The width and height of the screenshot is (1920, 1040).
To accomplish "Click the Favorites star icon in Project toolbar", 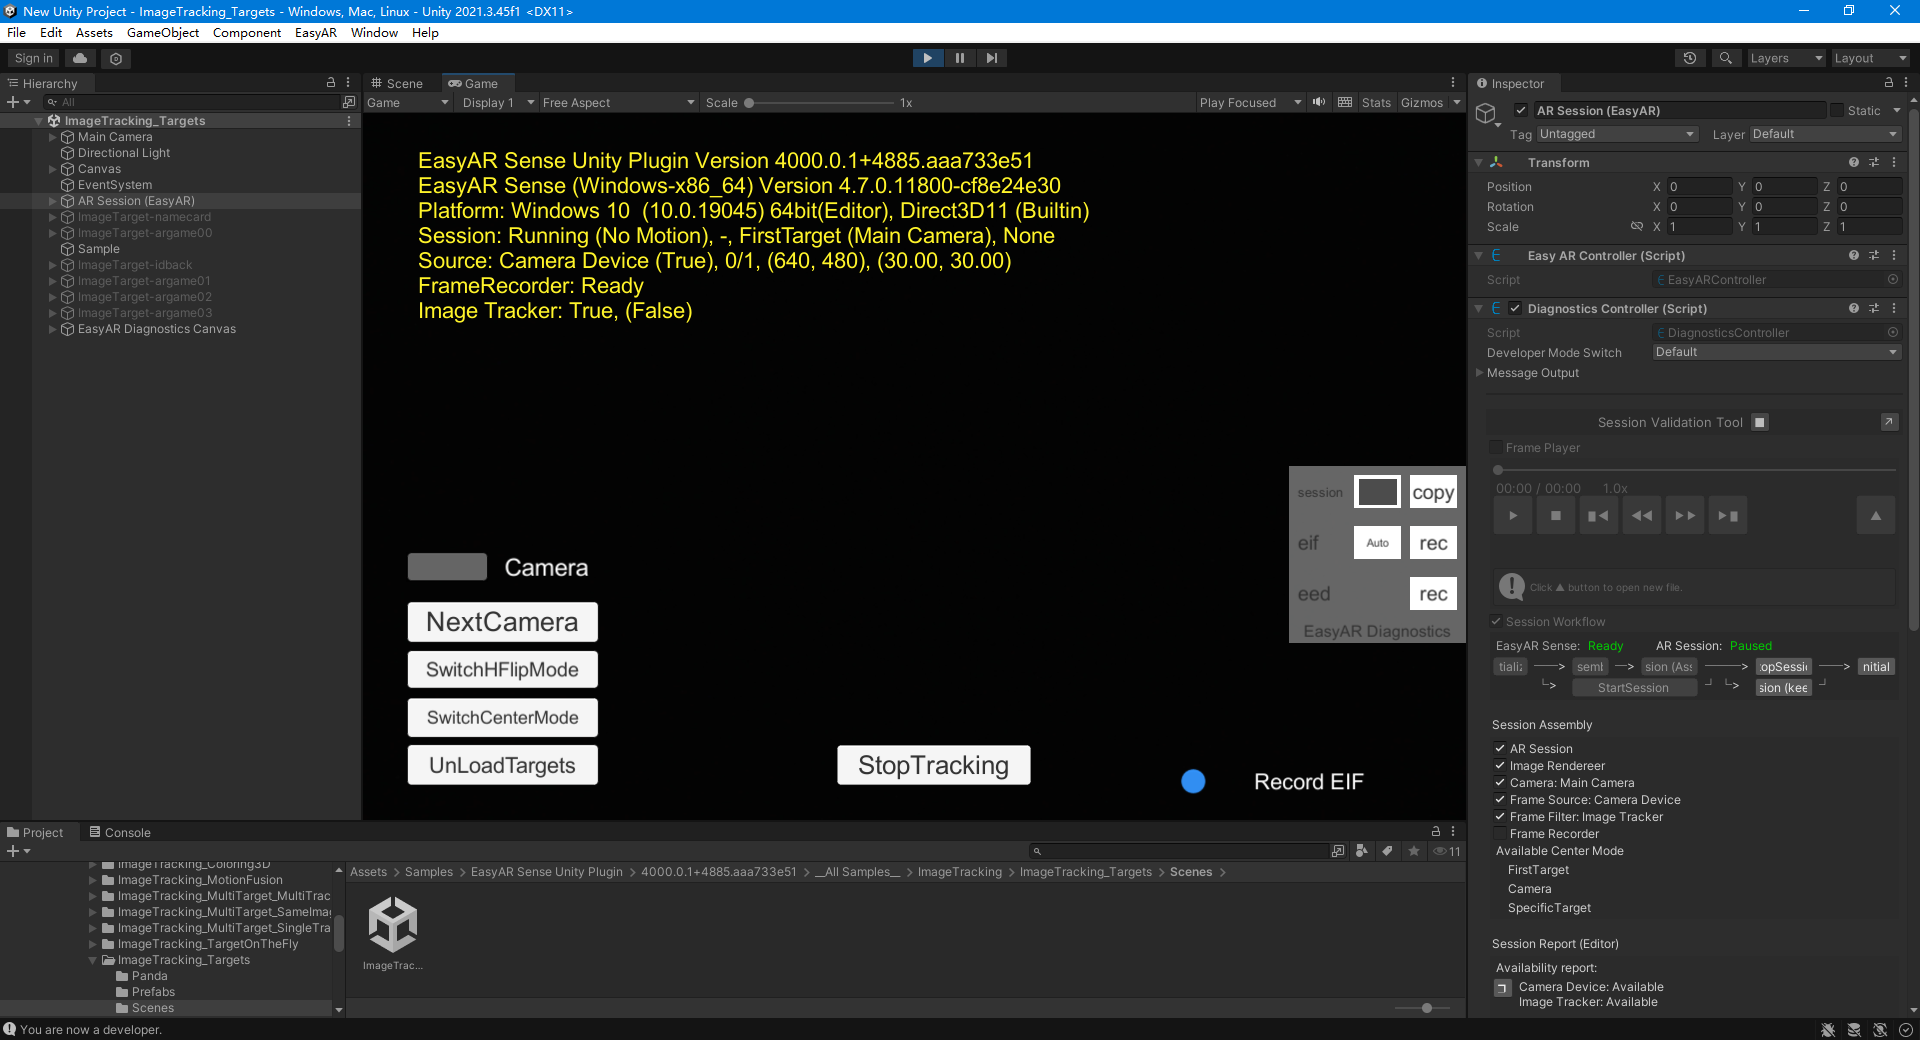I will click(x=1414, y=851).
